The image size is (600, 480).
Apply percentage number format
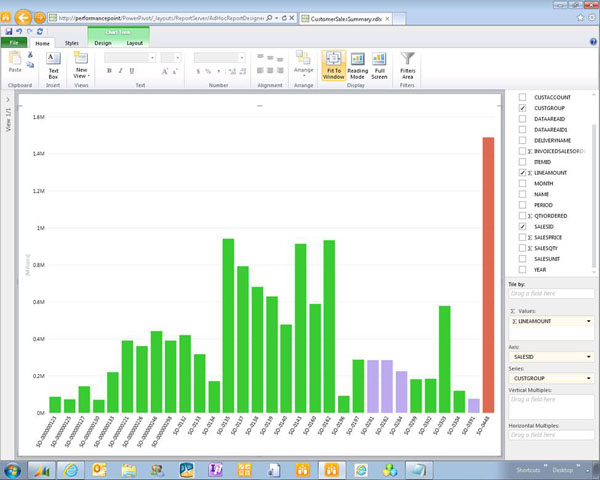pos(208,71)
